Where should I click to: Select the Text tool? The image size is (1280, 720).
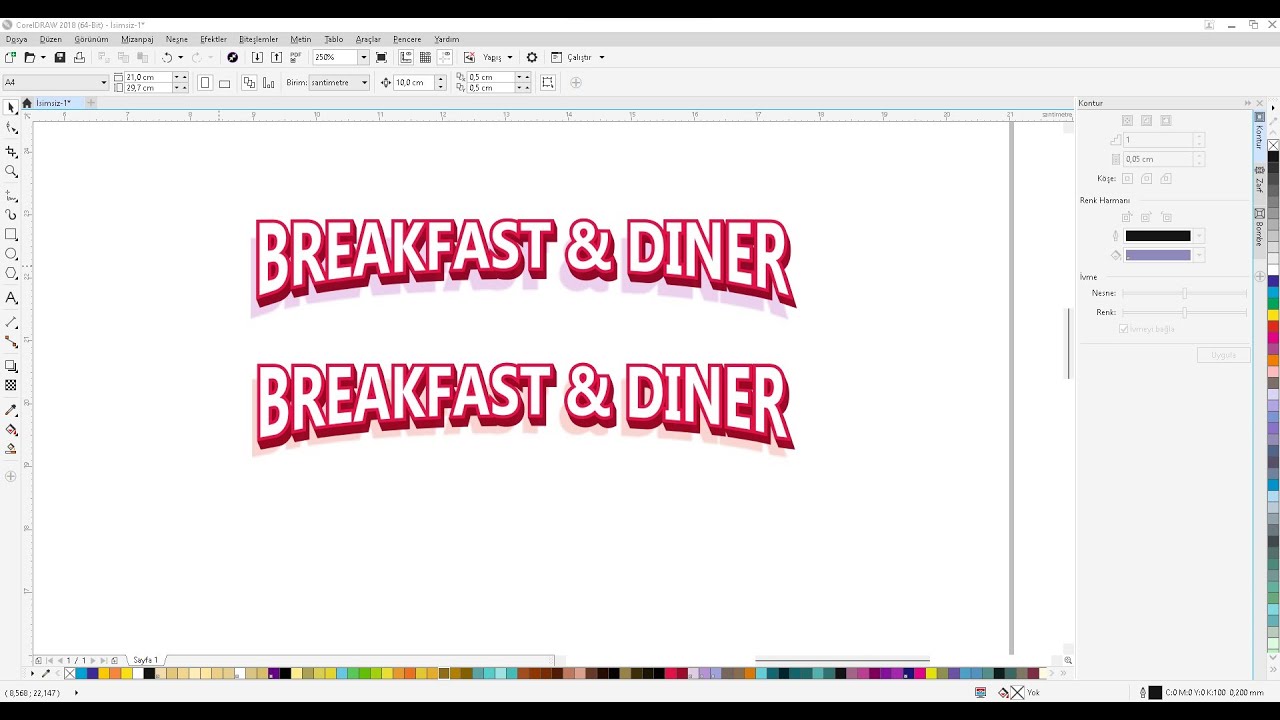click(11, 298)
